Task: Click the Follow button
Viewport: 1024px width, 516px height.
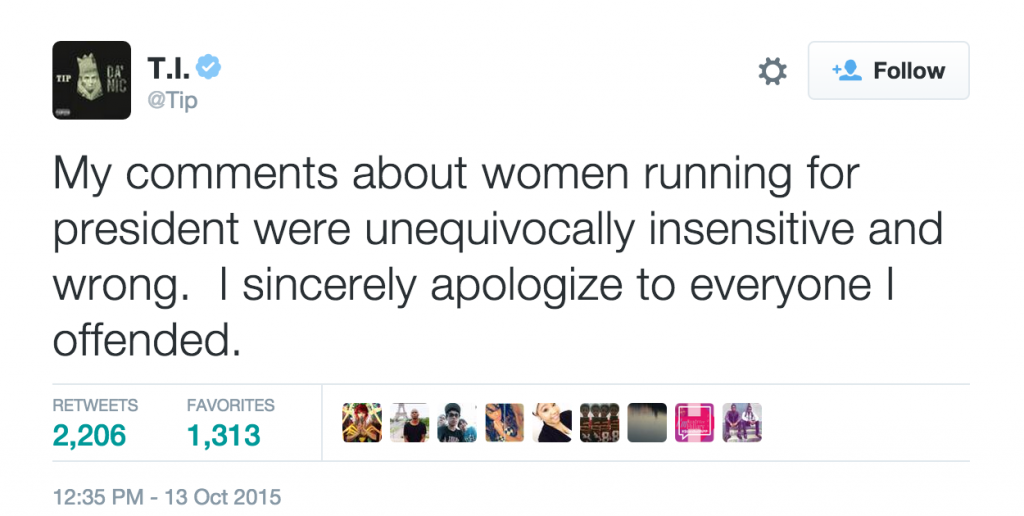Action: (888, 71)
